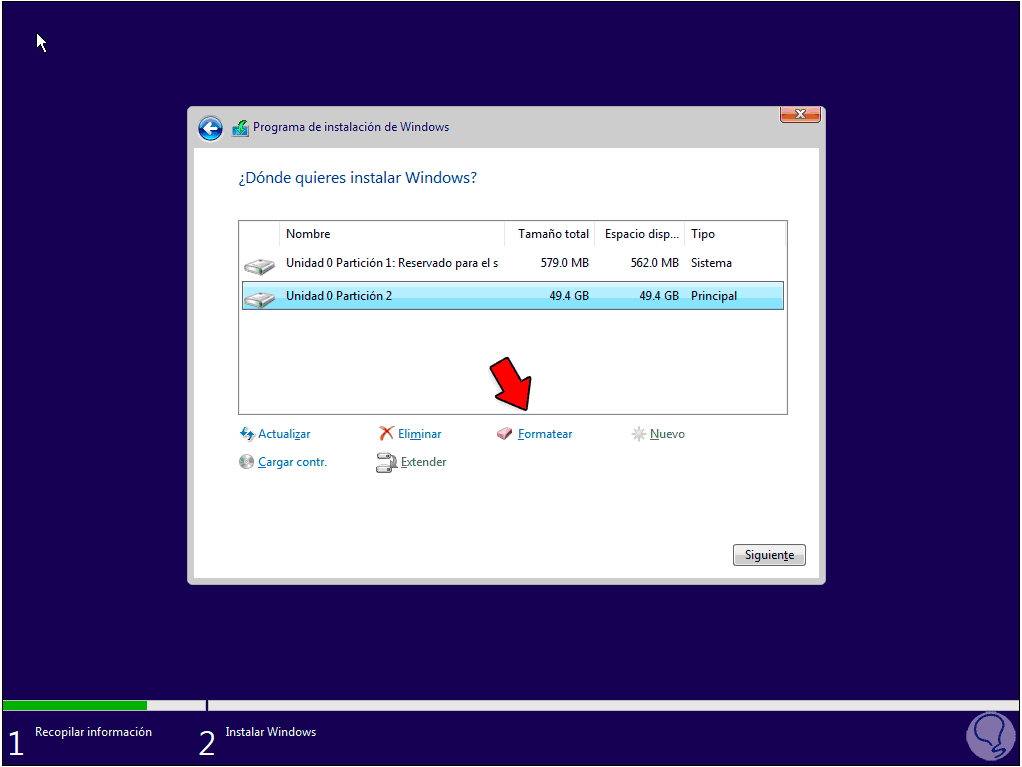Click the Siguiente button
The width and height of the screenshot is (1022, 767).
click(x=769, y=555)
